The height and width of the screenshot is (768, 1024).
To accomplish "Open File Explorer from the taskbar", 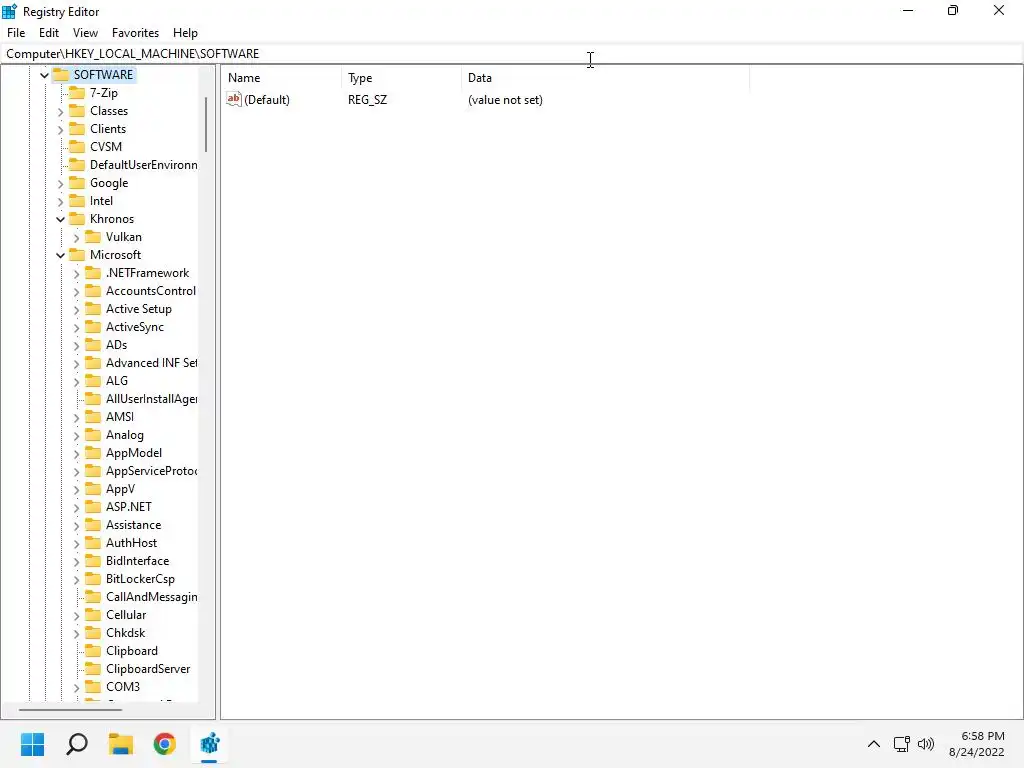I will pos(121,744).
